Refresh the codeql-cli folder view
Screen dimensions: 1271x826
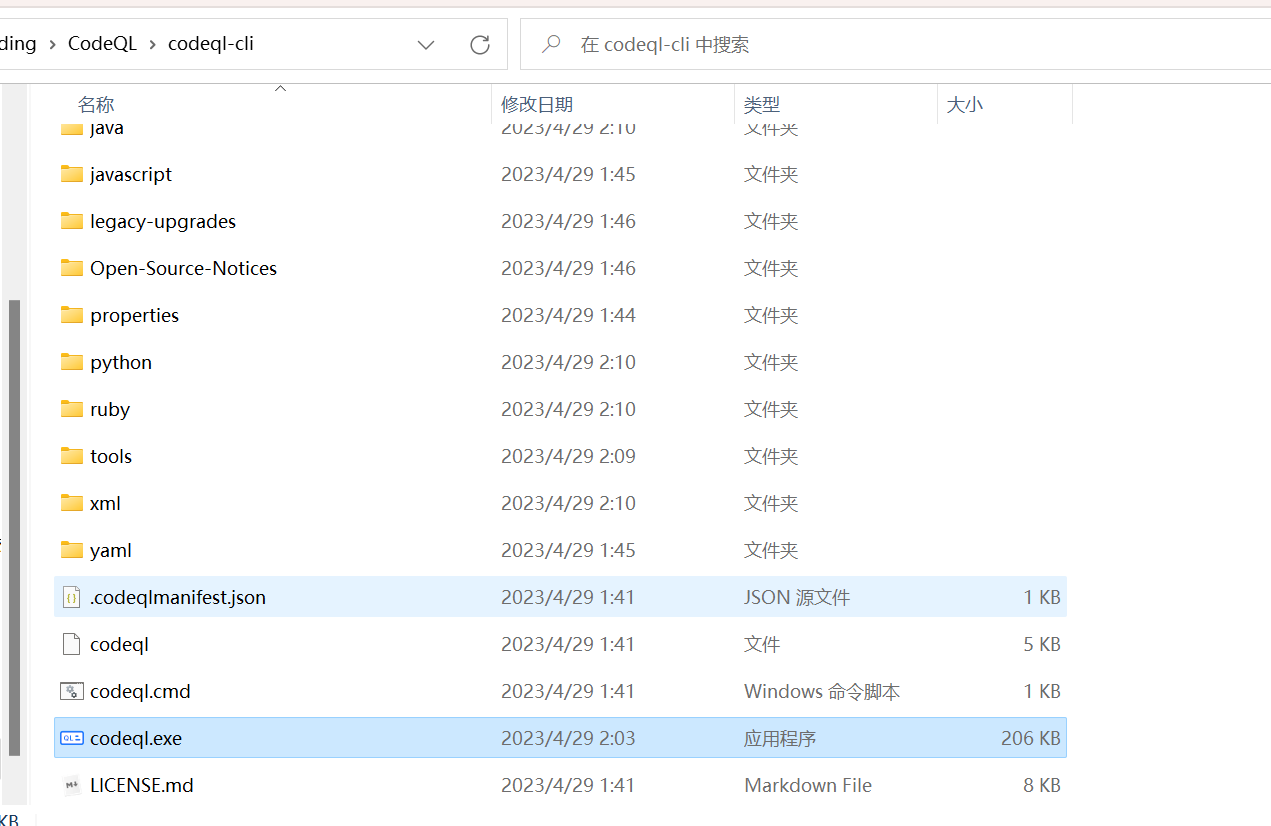tap(480, 44)
